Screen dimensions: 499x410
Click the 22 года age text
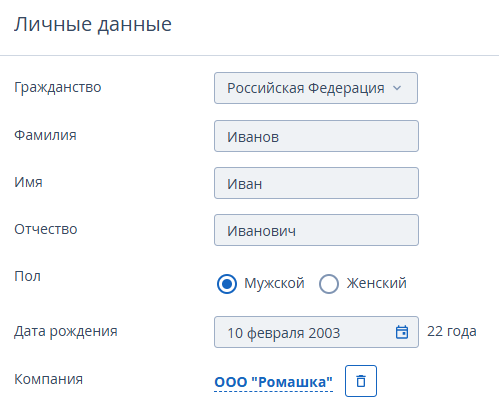click(452, 331)
